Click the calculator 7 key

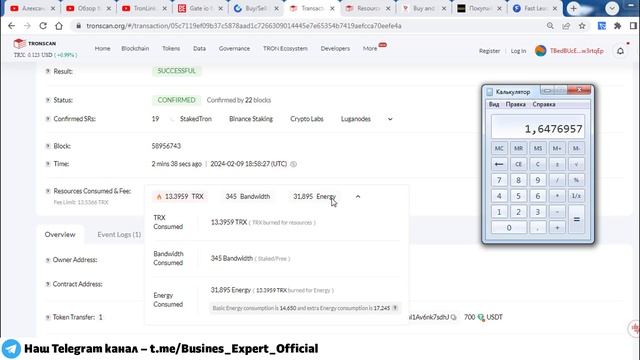(x=499, y=180)
